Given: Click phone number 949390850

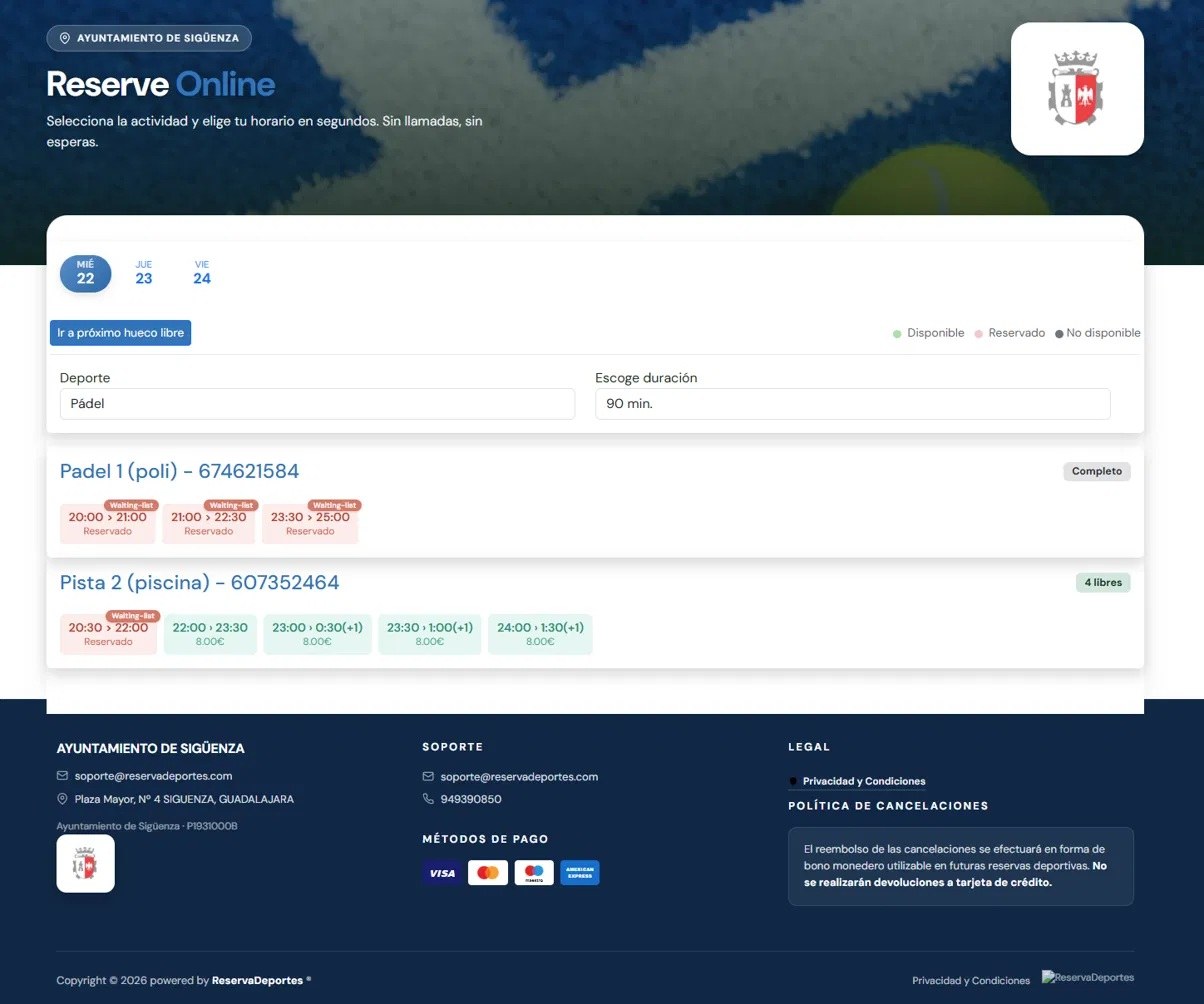Looking at the screenshot, I should click(471, 800).
